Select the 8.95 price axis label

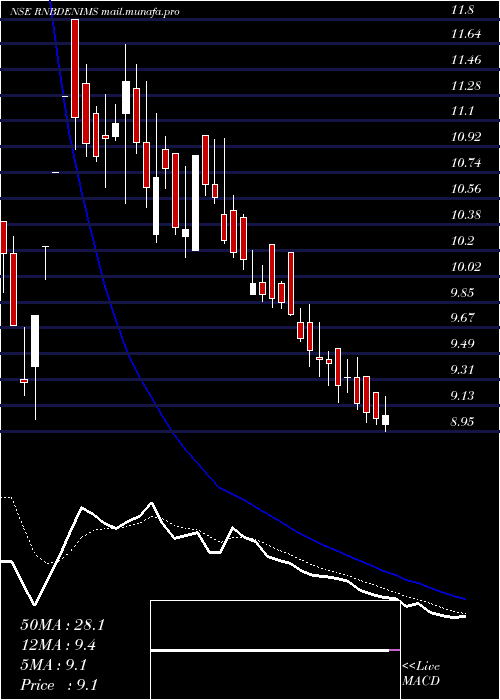[464, 421]
